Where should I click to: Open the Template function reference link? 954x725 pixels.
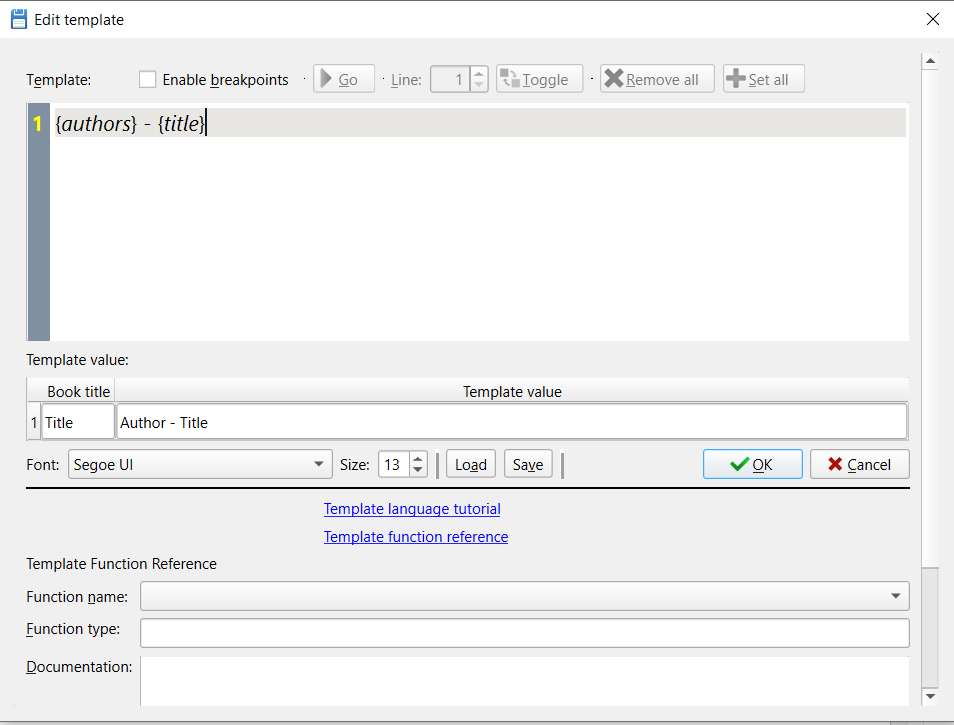click(416, 537)
